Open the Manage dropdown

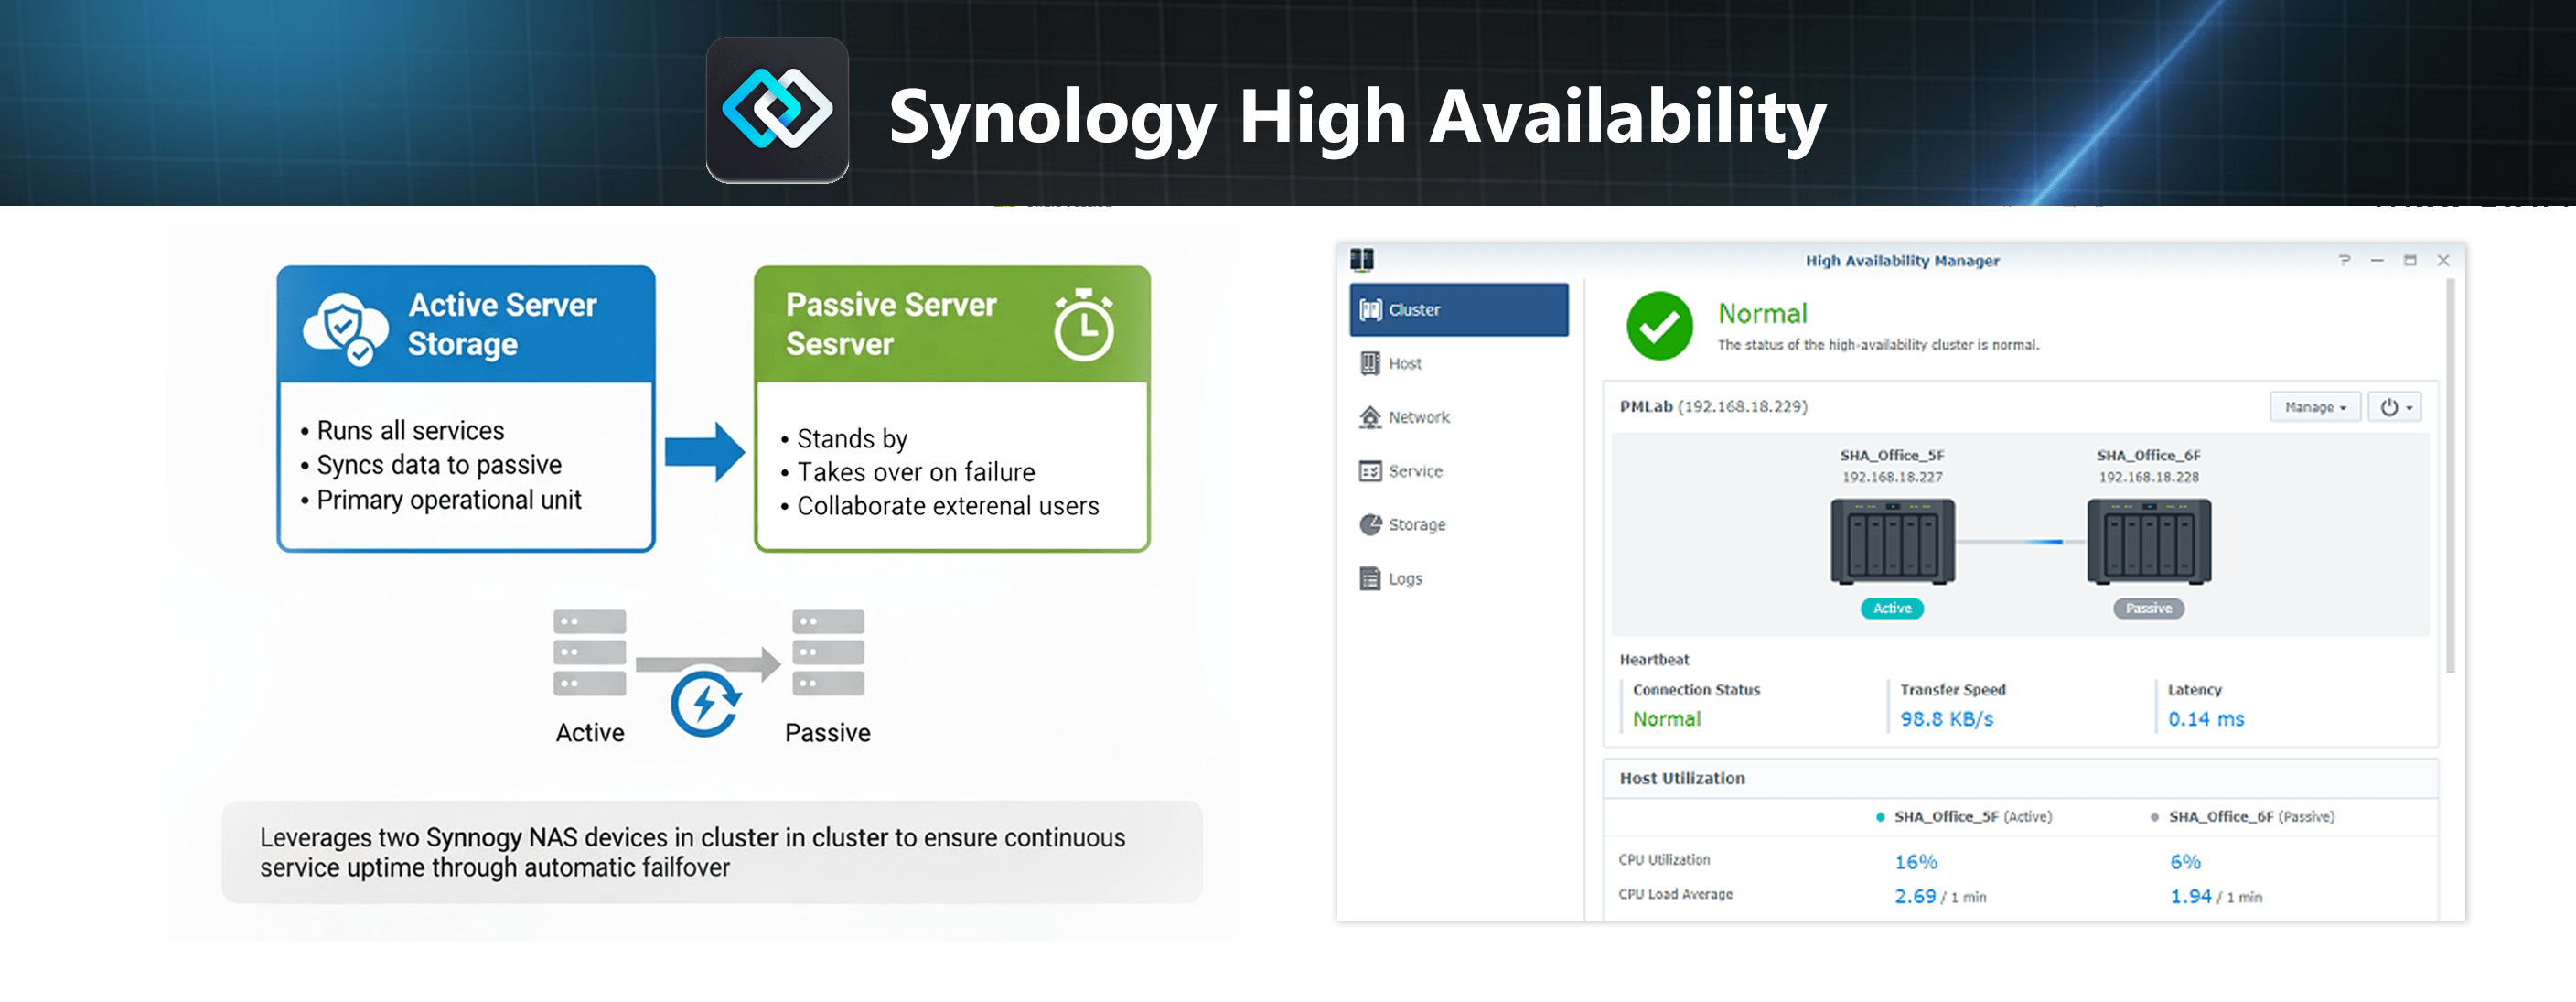pyautogui.click(x=2315, y=407)
